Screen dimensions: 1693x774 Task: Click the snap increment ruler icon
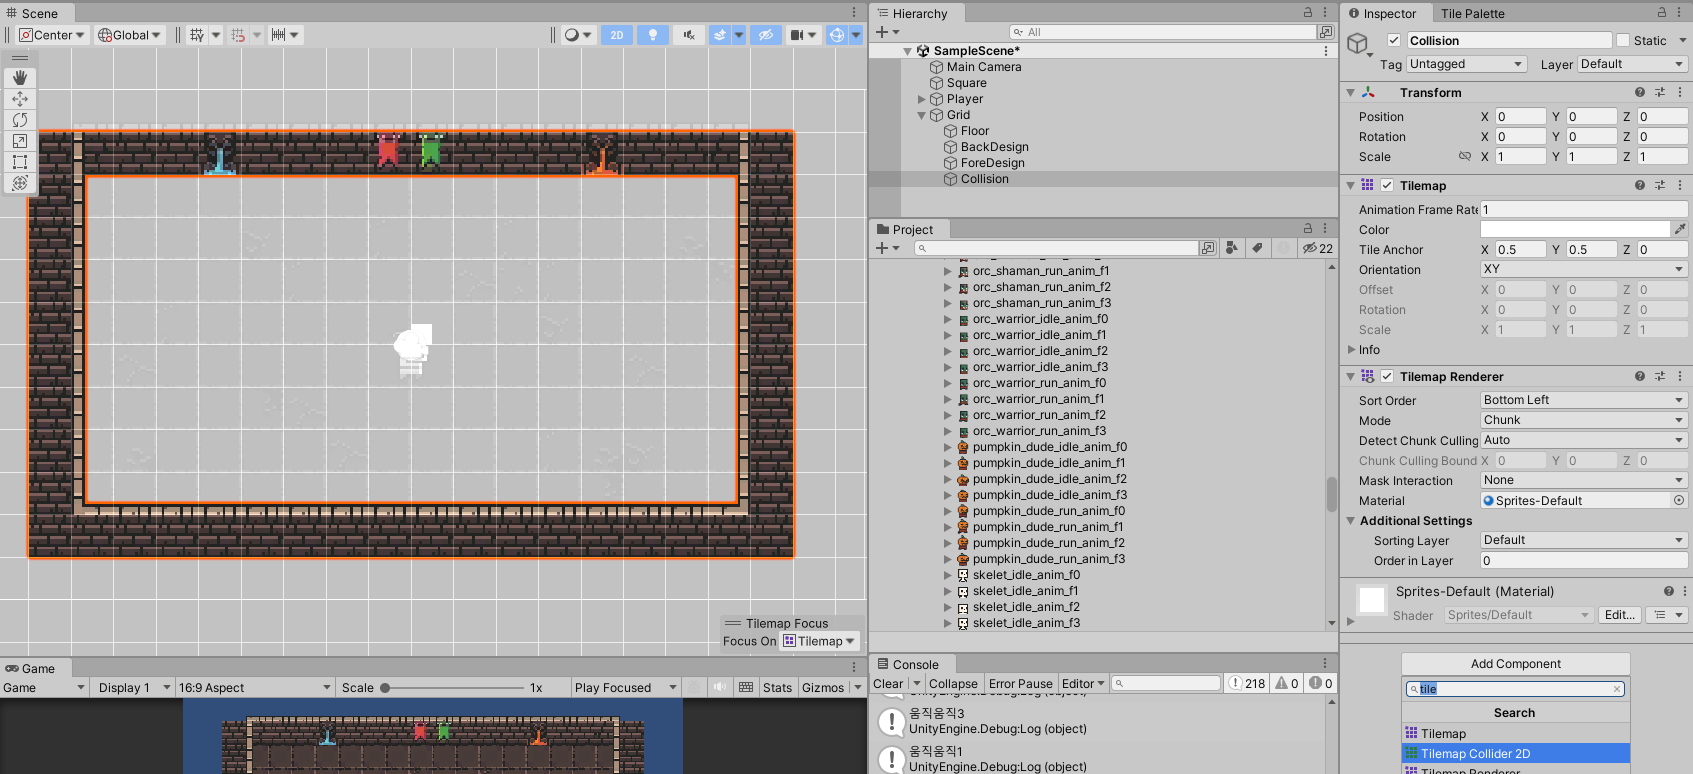click(279, 35)
